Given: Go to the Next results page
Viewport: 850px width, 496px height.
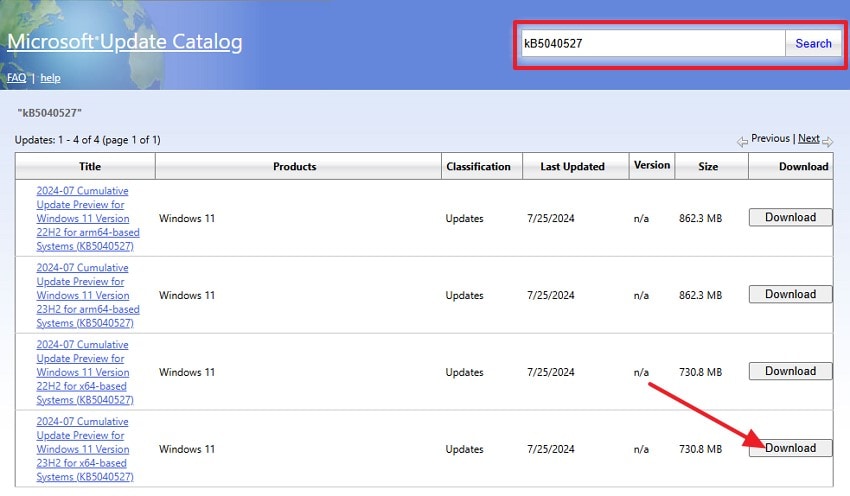Looking at the screenshot, I should coord(808,138).
